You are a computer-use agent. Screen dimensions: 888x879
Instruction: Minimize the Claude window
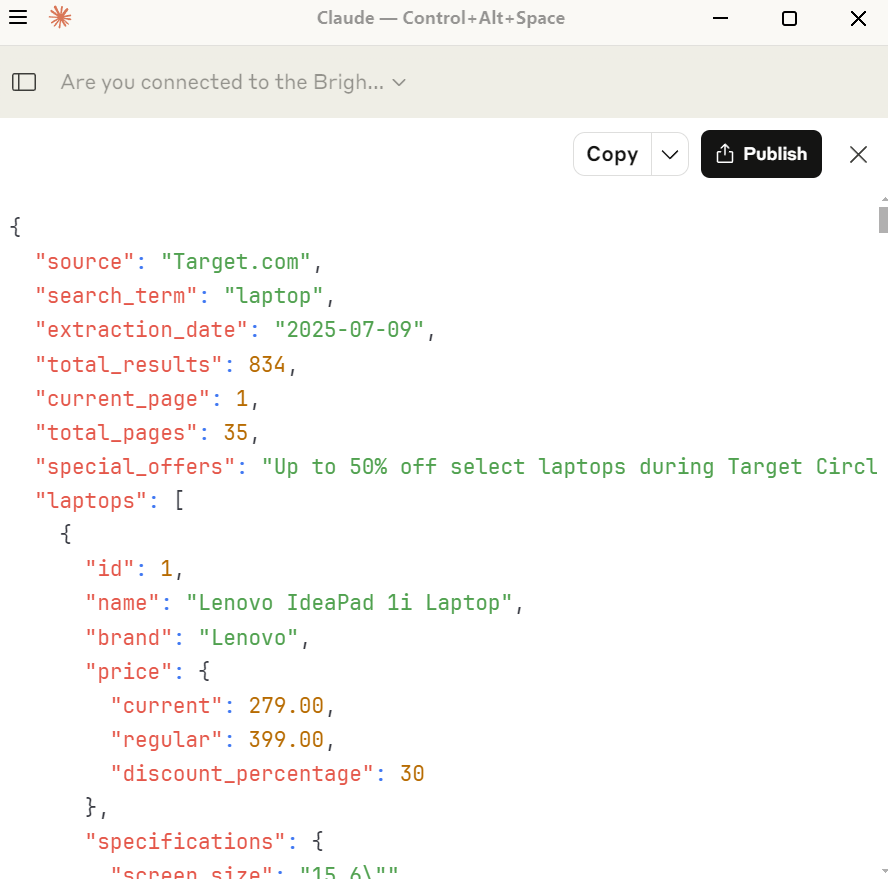coord(720,18)
